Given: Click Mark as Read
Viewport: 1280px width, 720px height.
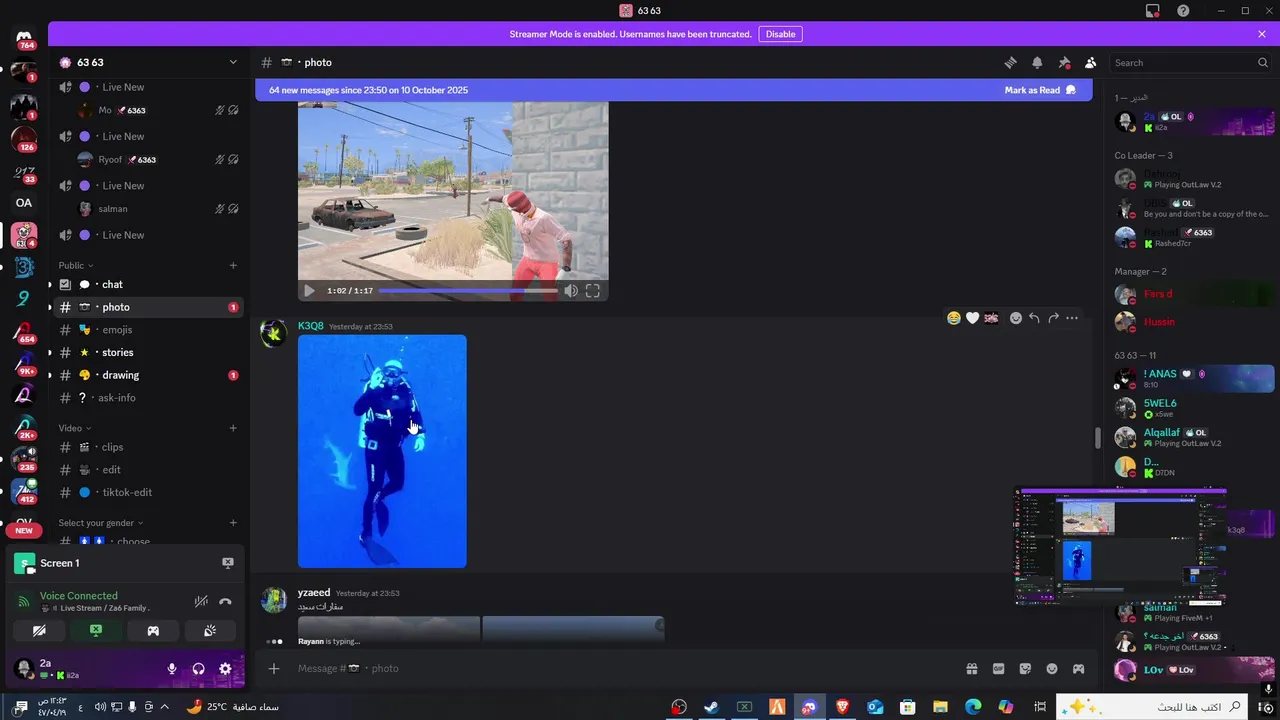Looking at the screenshot, I should coord(1040,90).
